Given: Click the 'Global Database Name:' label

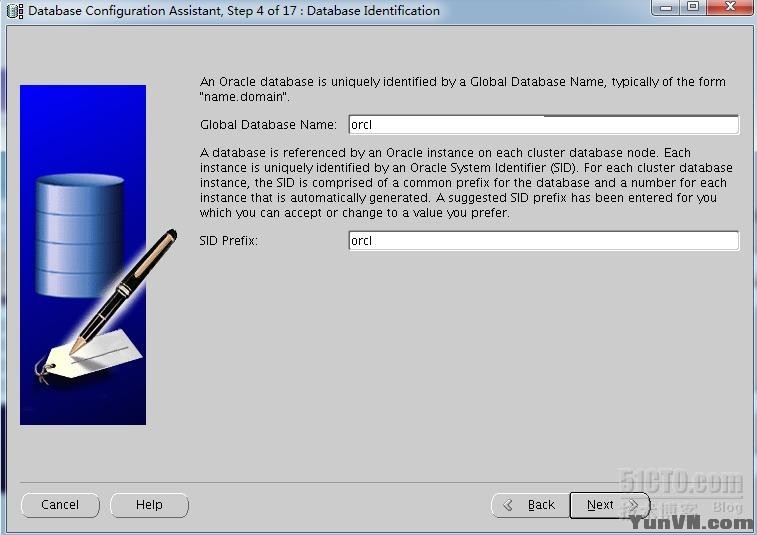Looking at the screenshot, I should click(x=268, y=125).
